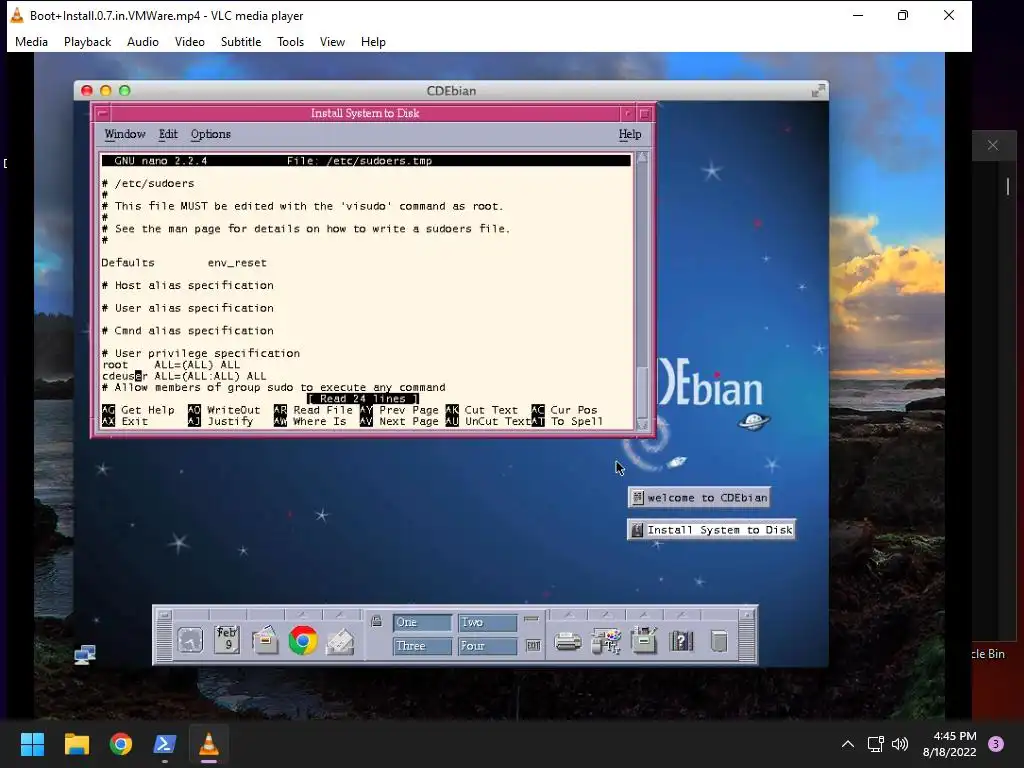Open VLC Media menu
The height and width of the screenshot is (768, 1024).
(31, 42)
